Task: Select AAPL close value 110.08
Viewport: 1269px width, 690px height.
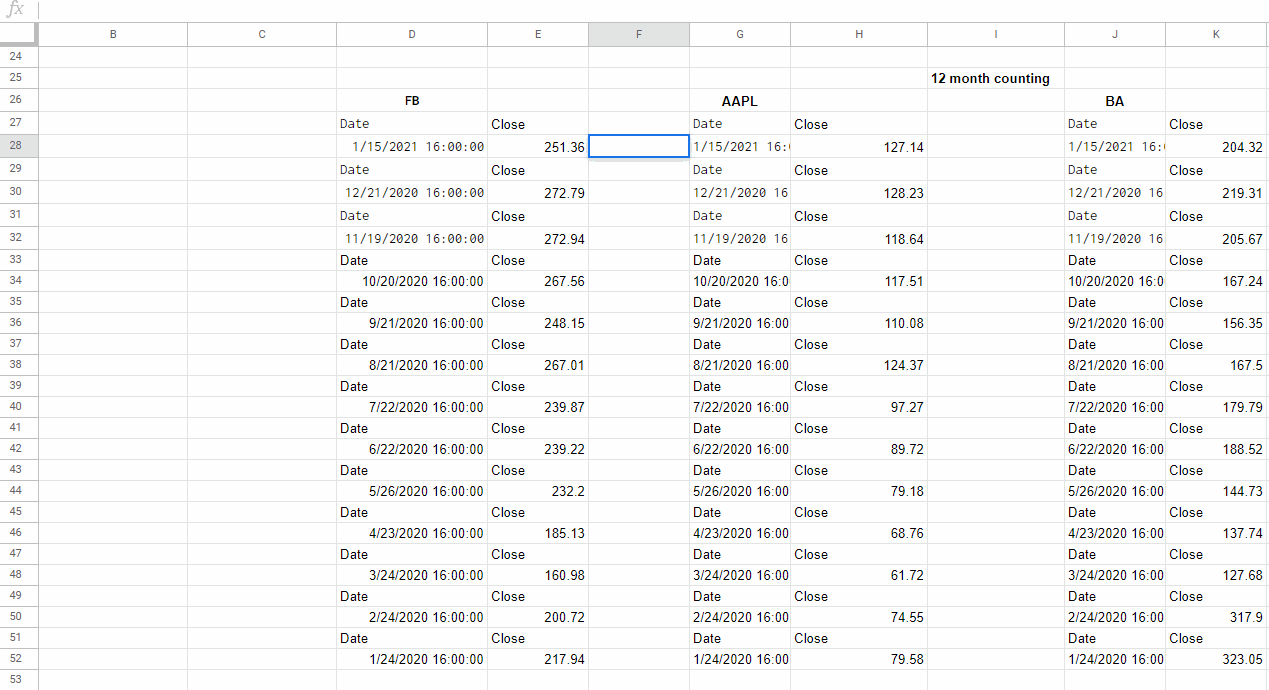Action: 859,324
